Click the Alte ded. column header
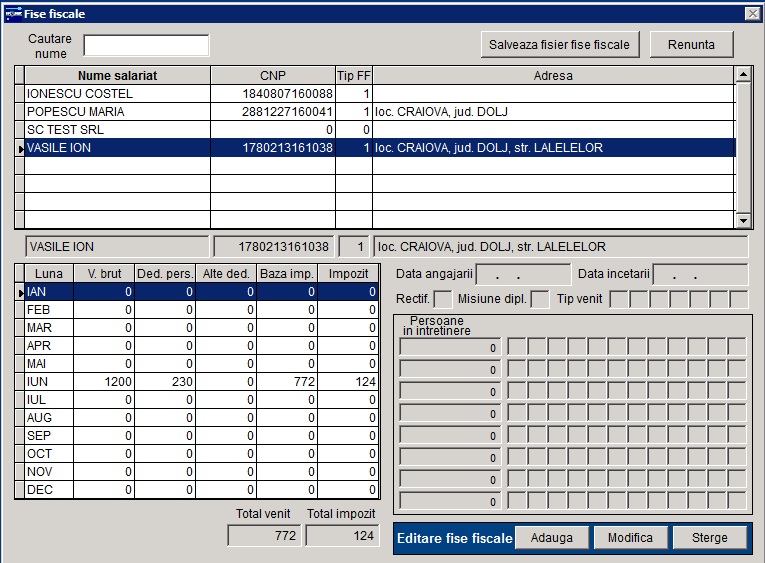 click(226, 274)
